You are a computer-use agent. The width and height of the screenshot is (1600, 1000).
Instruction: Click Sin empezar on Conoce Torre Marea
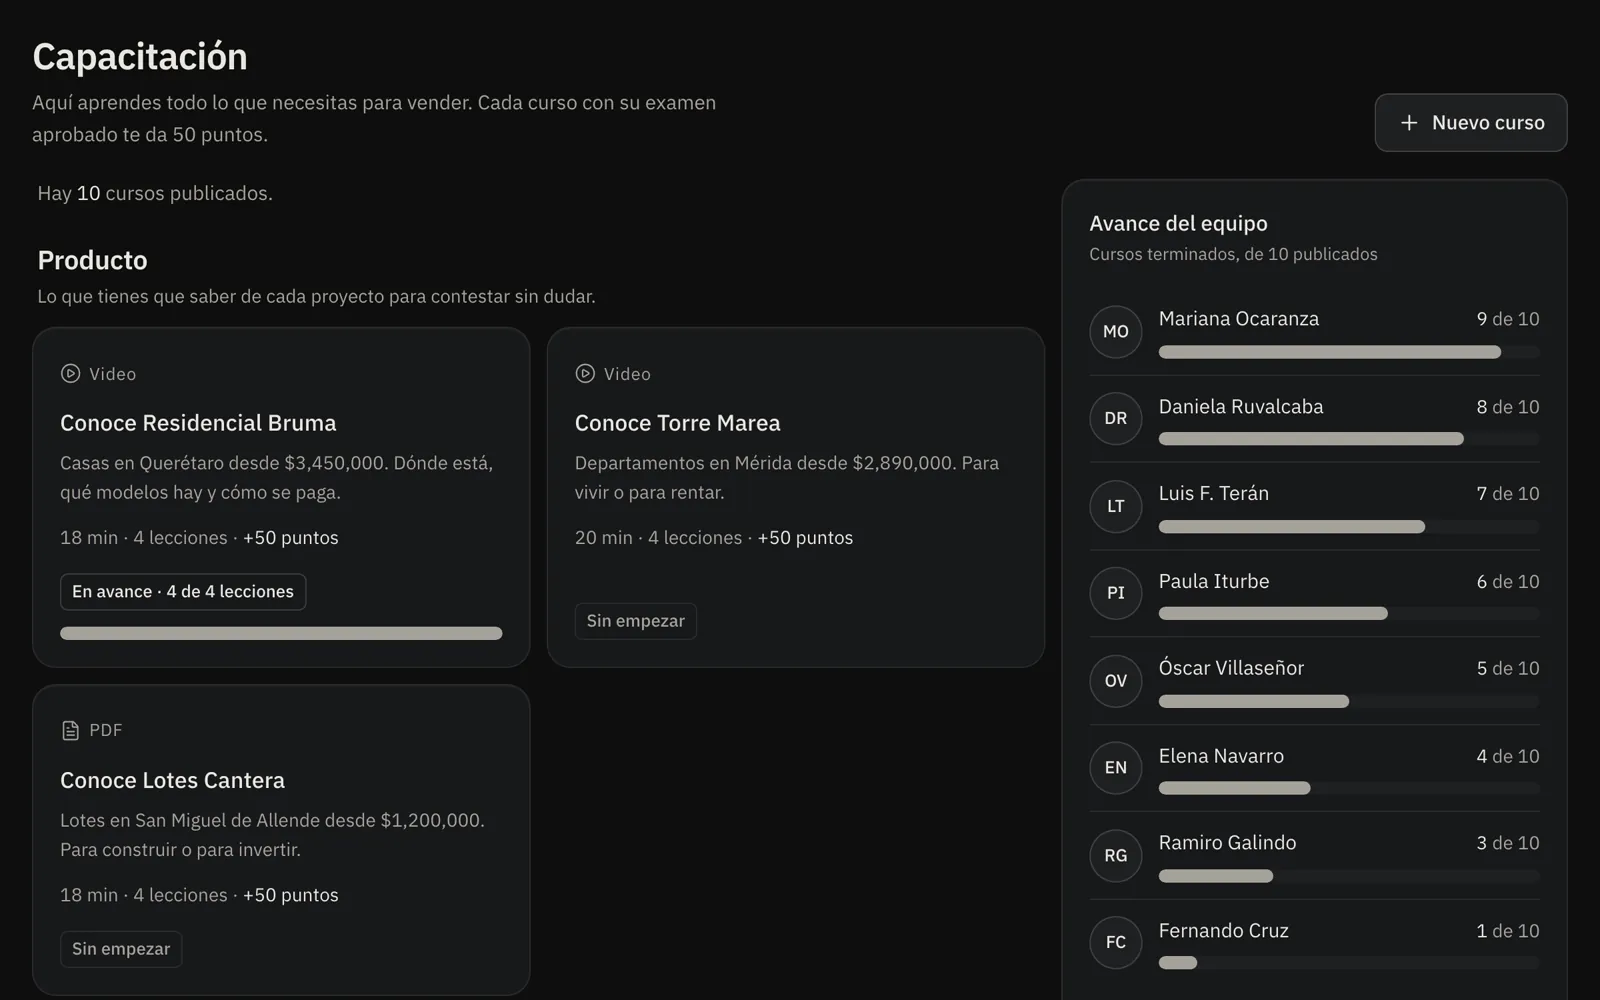[x=636, y=621]
